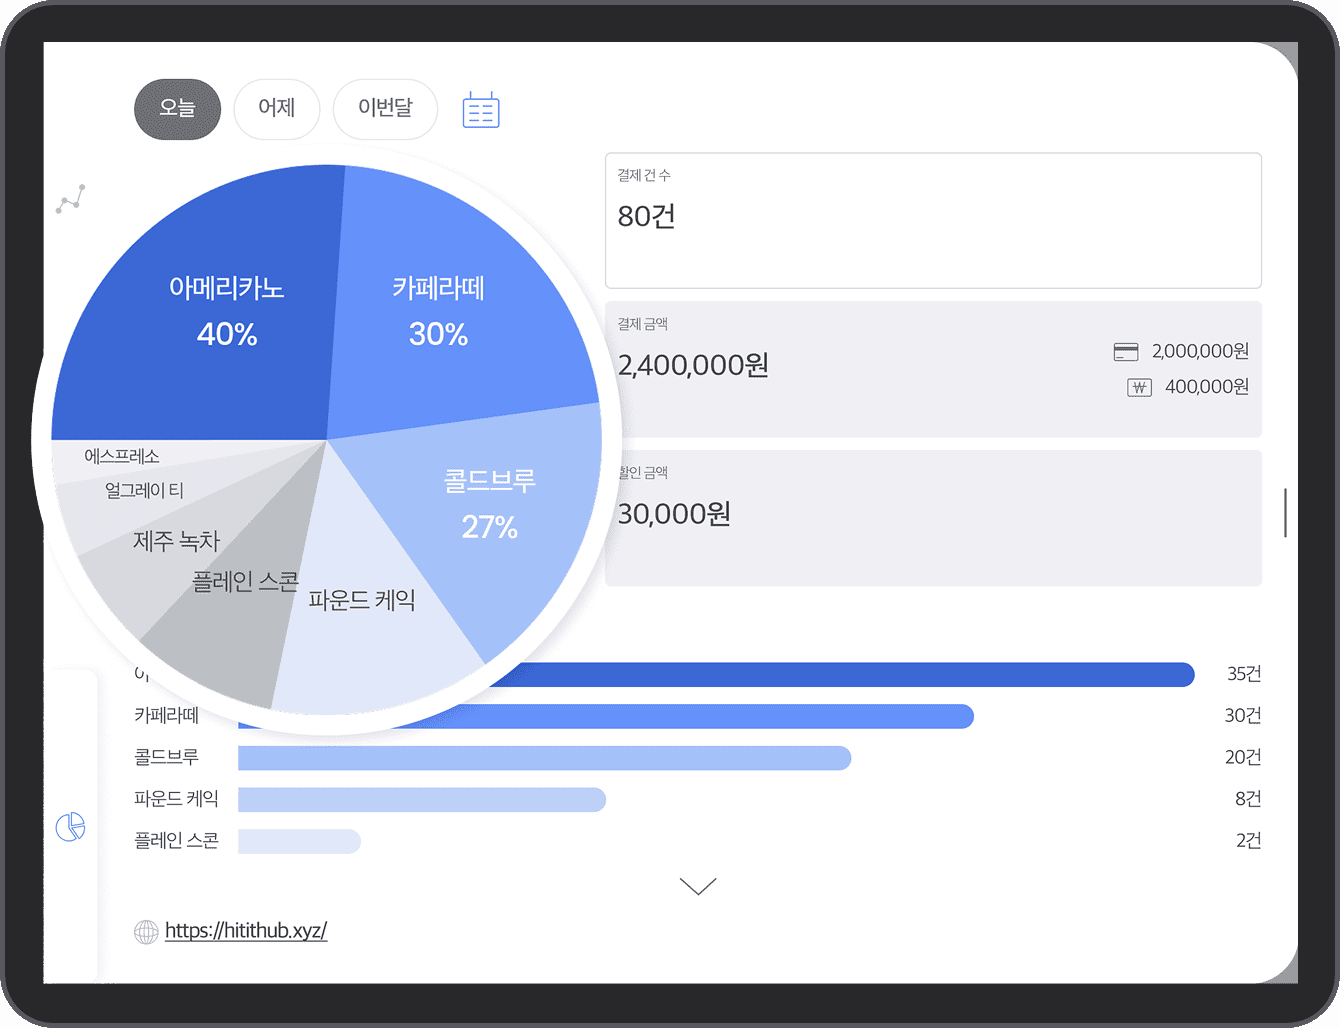
Task: Select the 오늘 filter tab
Action: [x=177, y=109]
